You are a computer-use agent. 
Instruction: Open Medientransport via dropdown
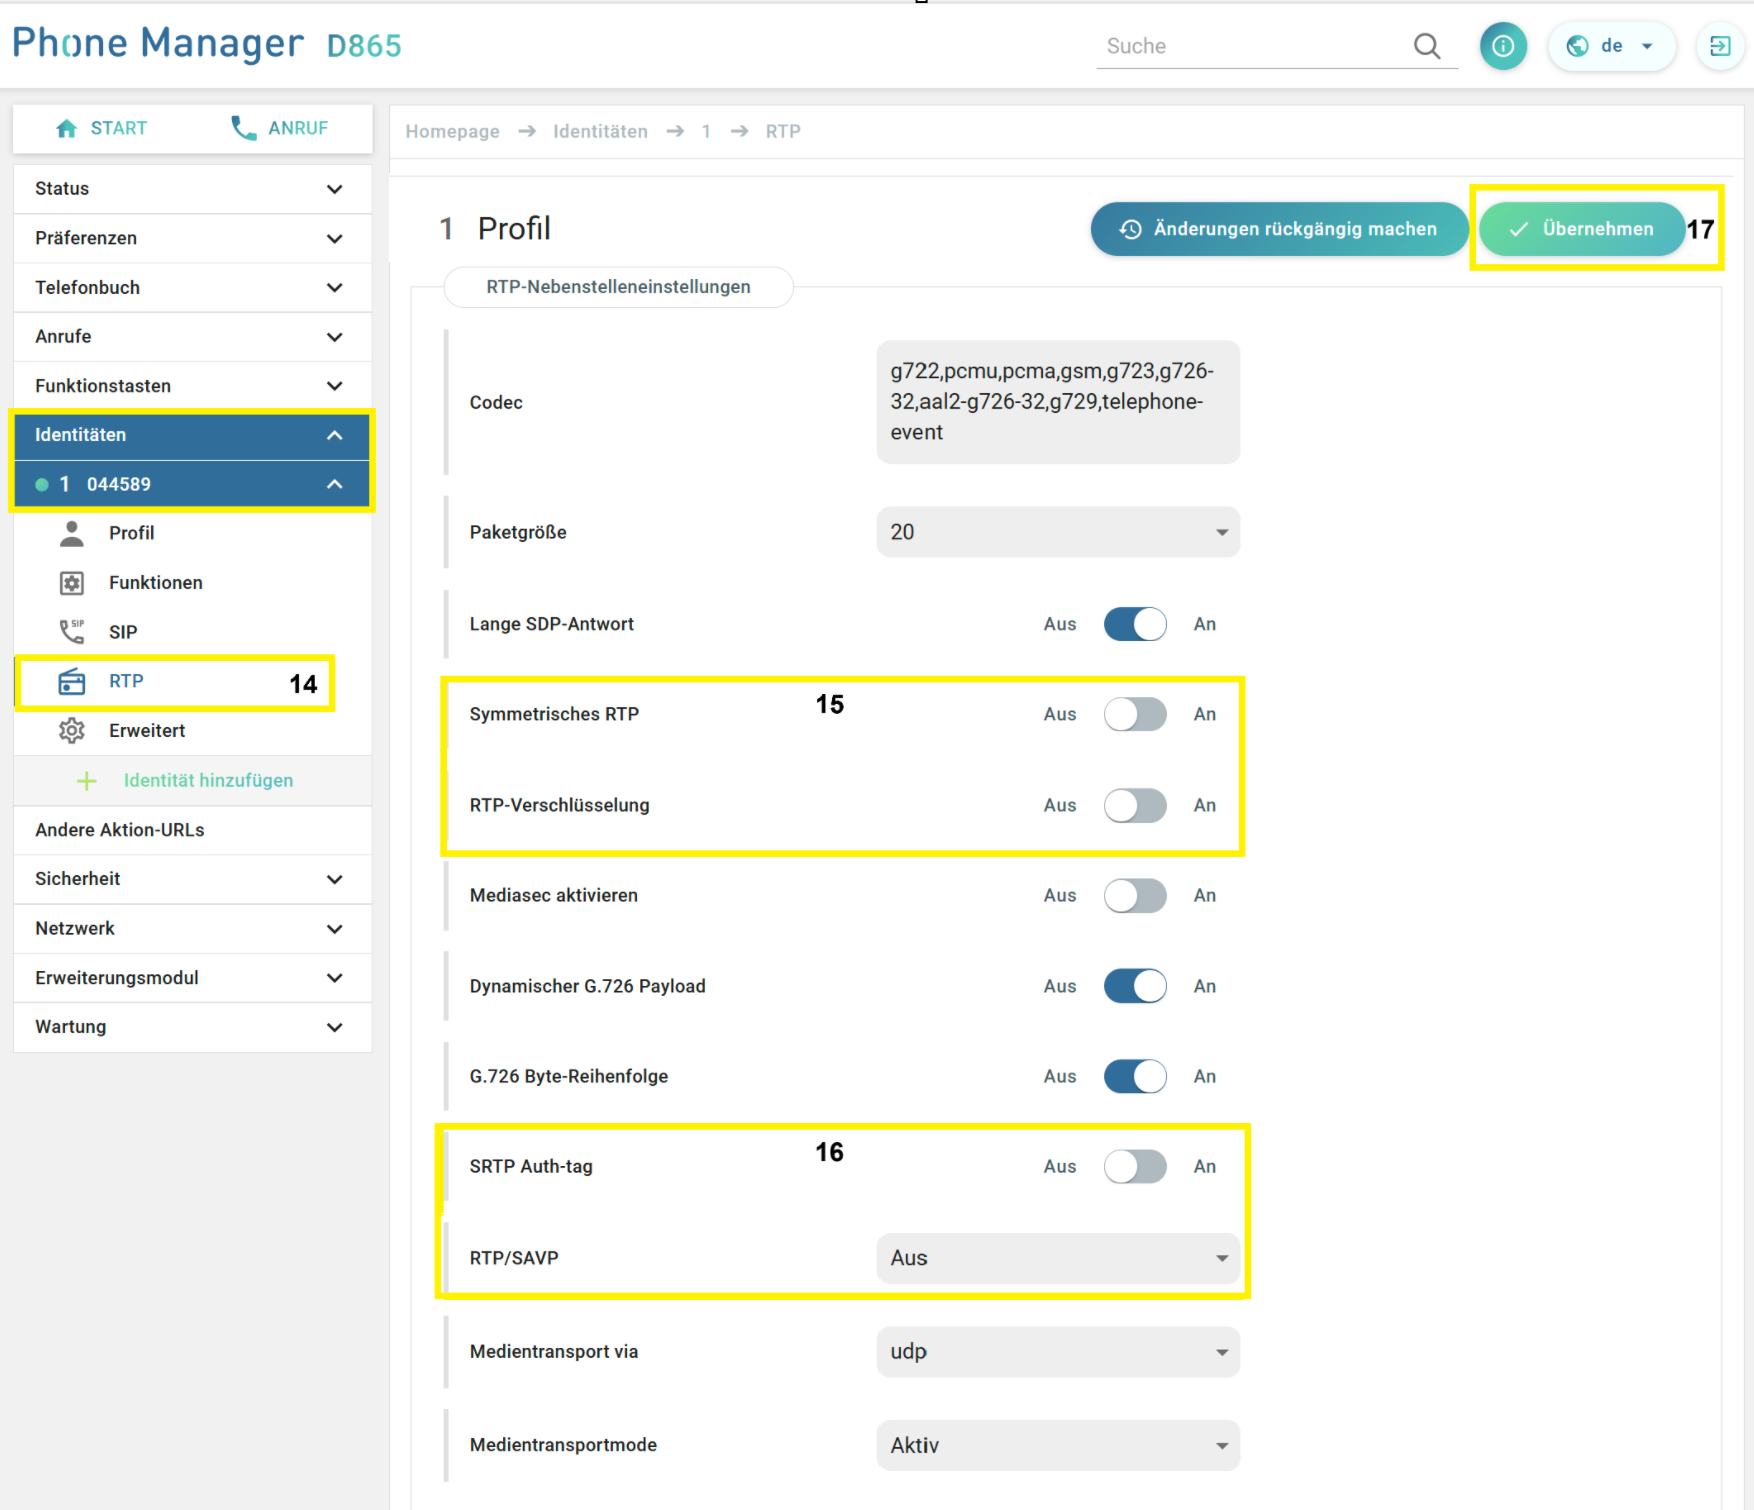pyautogui.click(x=1058, y=1352)
